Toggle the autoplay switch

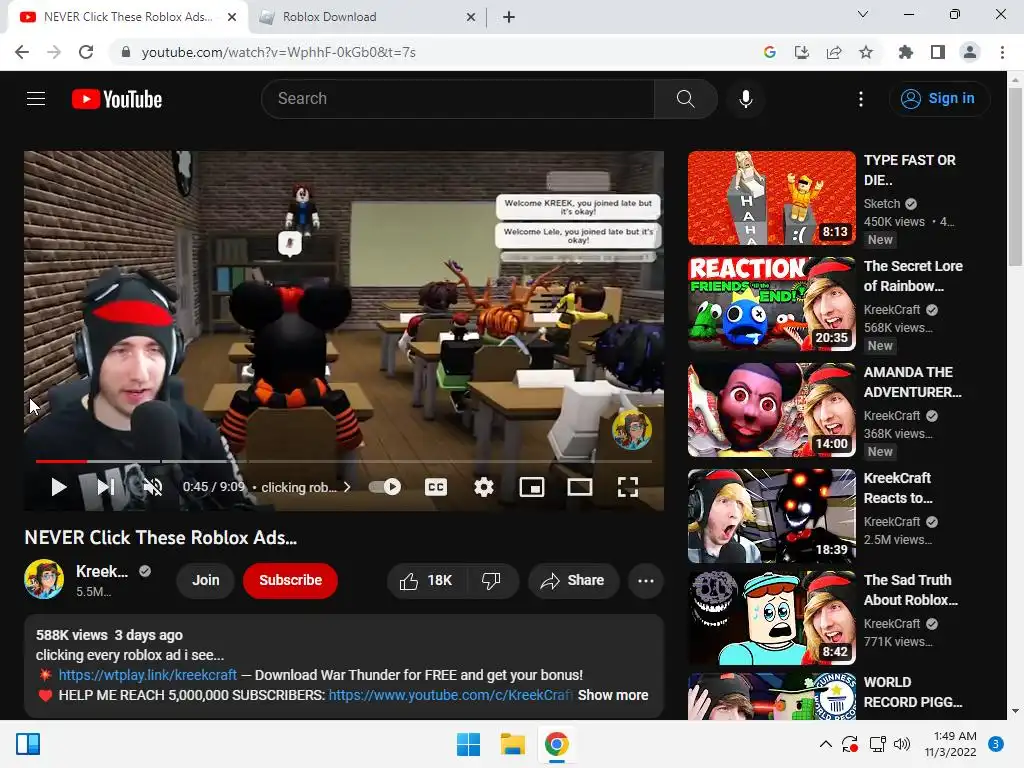click(x=385, y=487)
